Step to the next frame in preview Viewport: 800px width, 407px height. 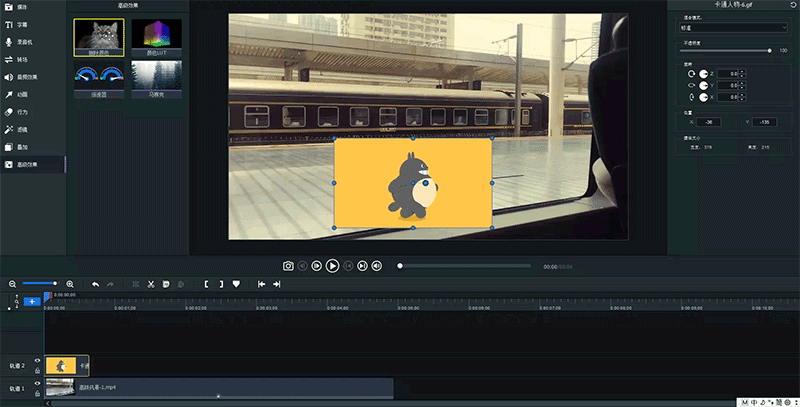[362, 266]
